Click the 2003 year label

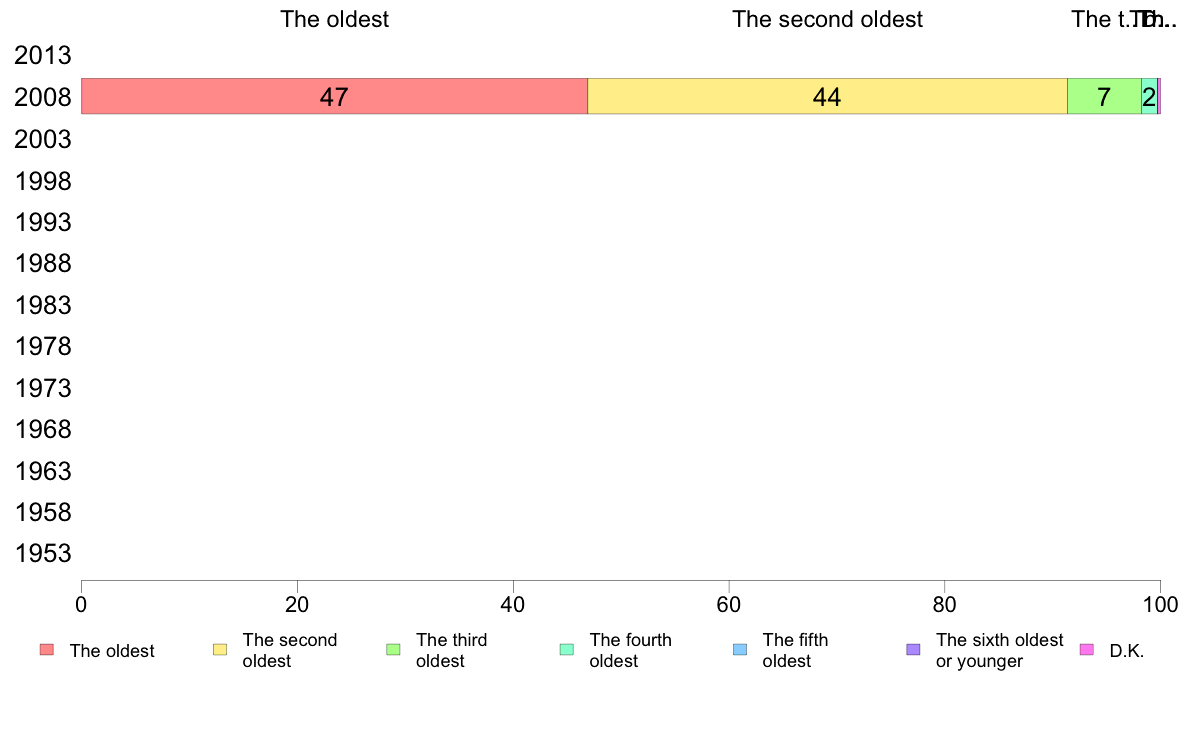point(42,139)
